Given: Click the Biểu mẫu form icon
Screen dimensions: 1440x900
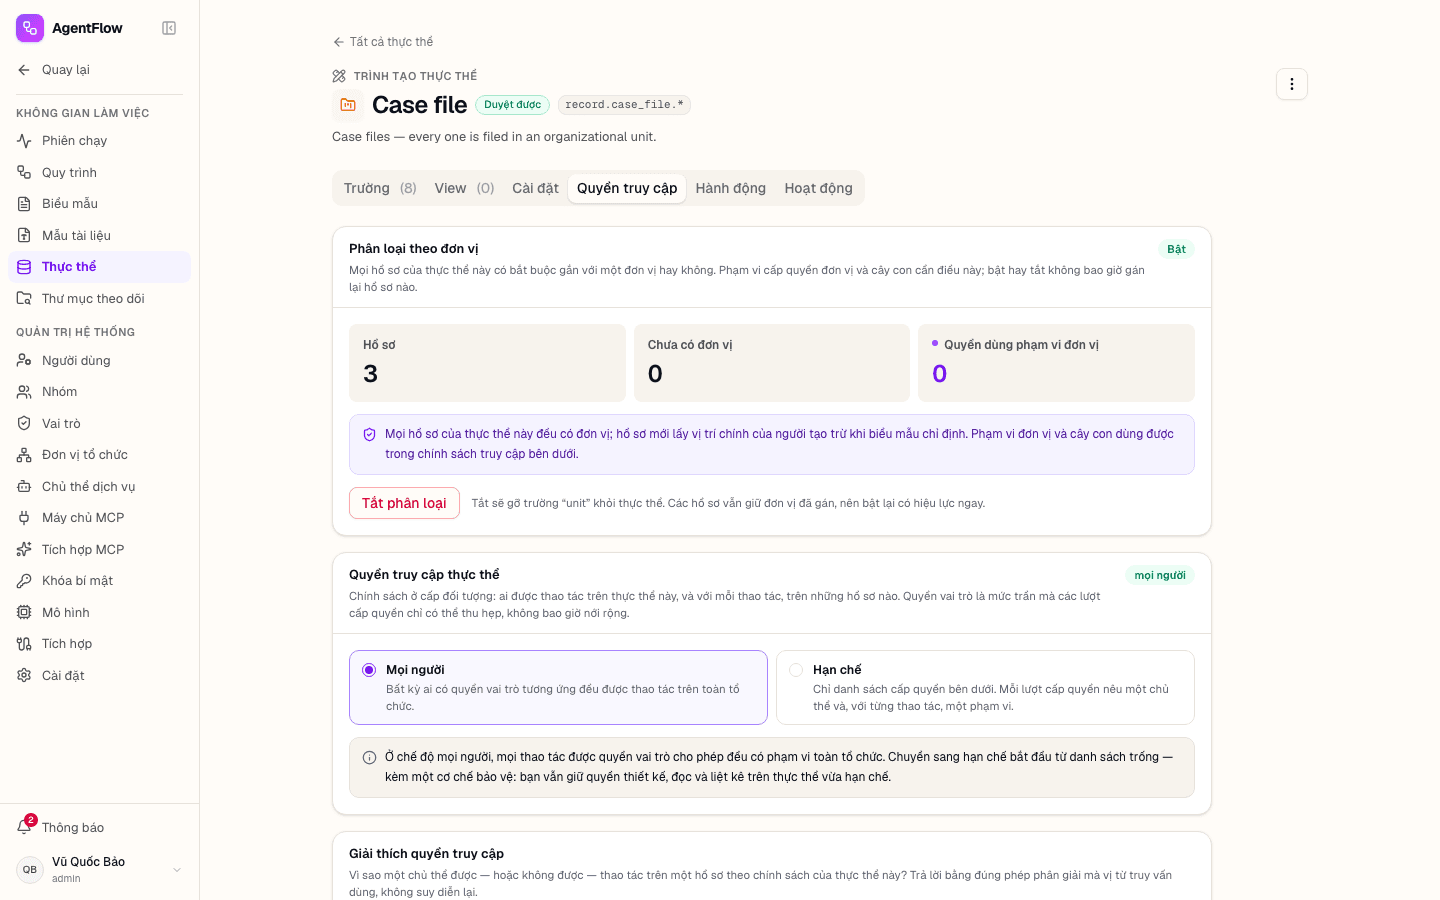Looking at the screenshot, I should (x=24, y=204).
